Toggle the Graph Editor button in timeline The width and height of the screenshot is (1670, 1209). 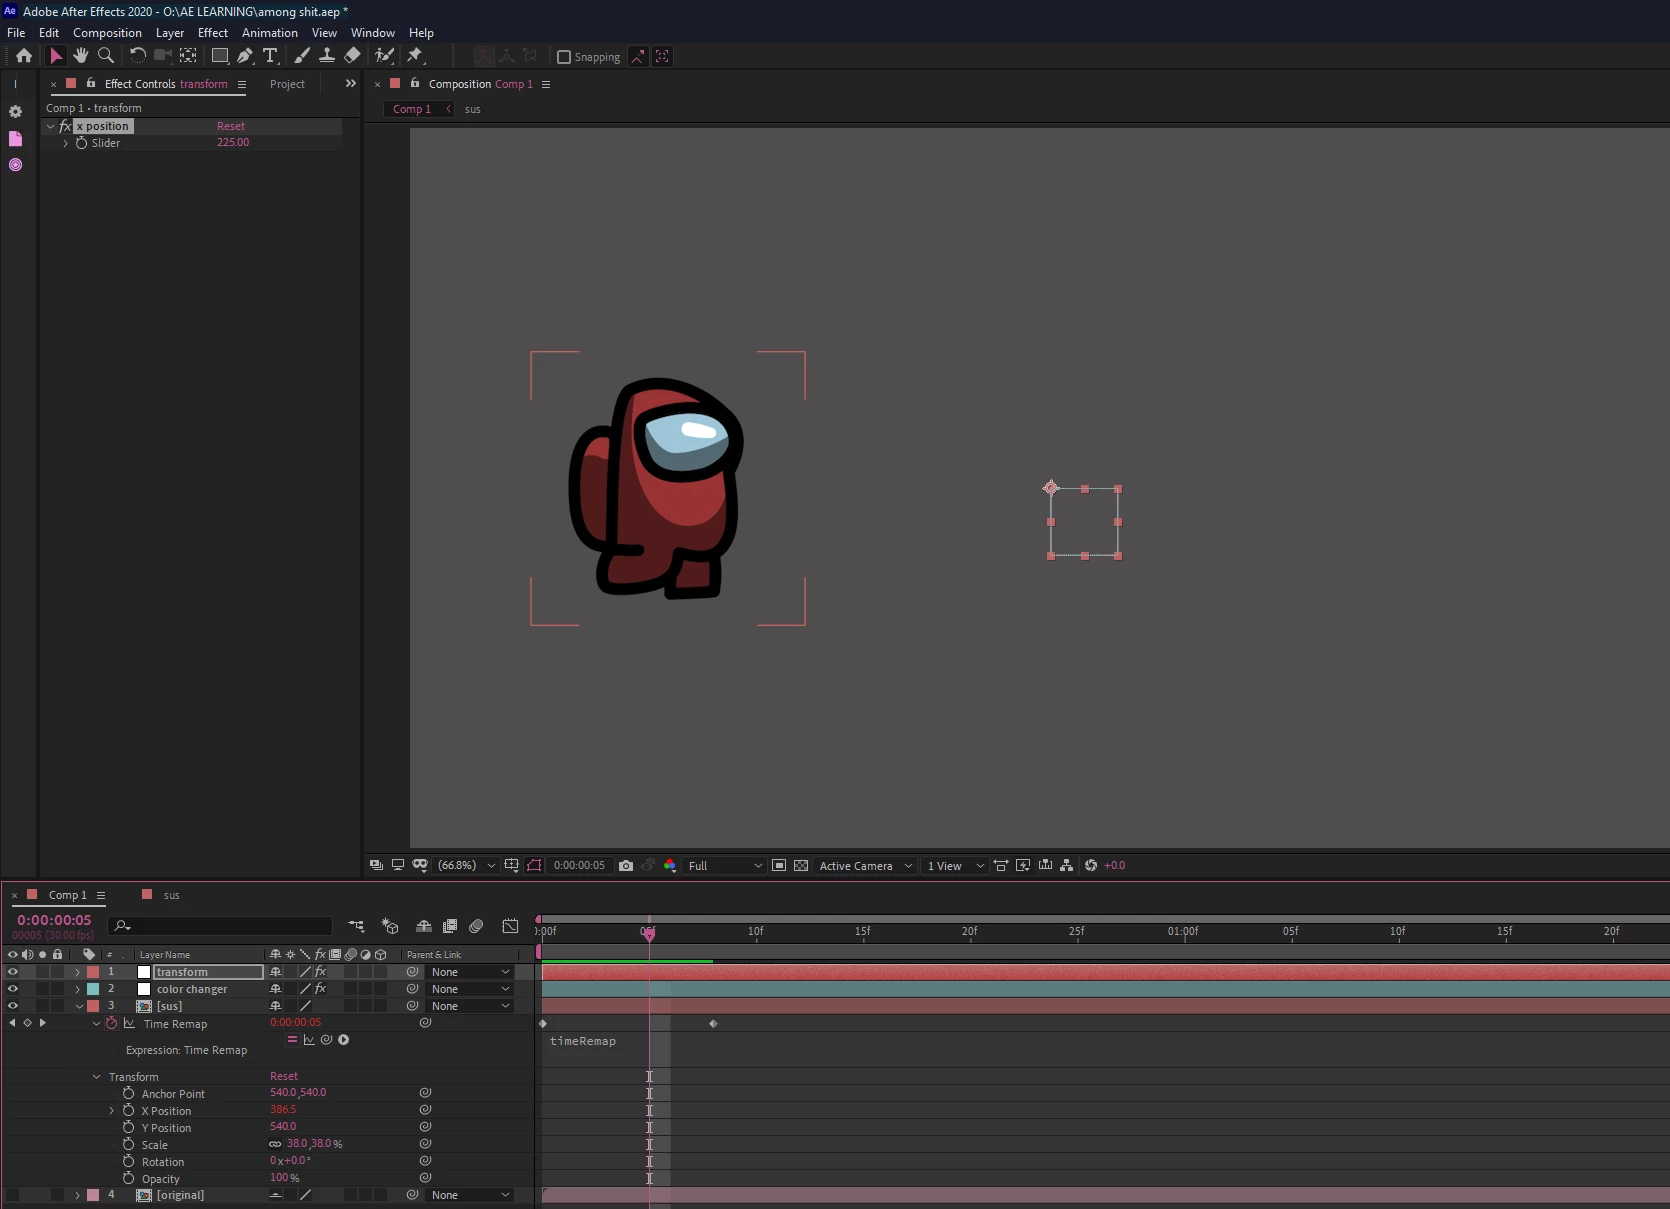[x=510, y=926]
